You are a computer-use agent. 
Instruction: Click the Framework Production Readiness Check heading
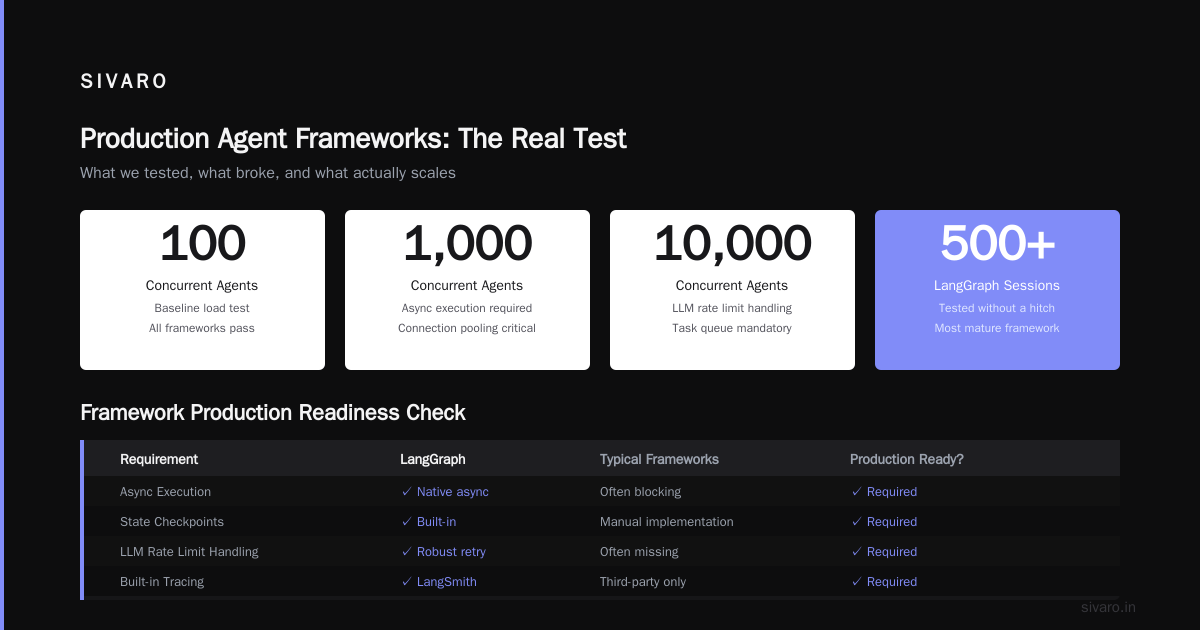pyautogui.click(x=273, y=413)
